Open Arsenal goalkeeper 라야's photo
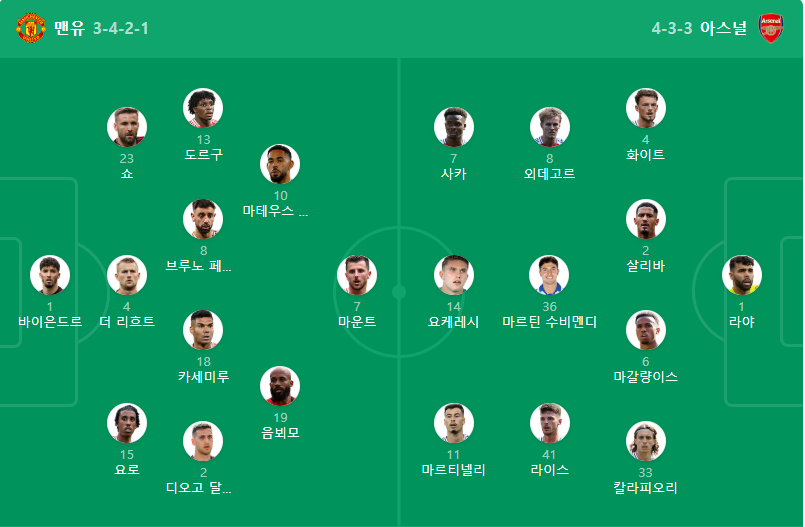This screenshot has width=805, height=527. 741,275
